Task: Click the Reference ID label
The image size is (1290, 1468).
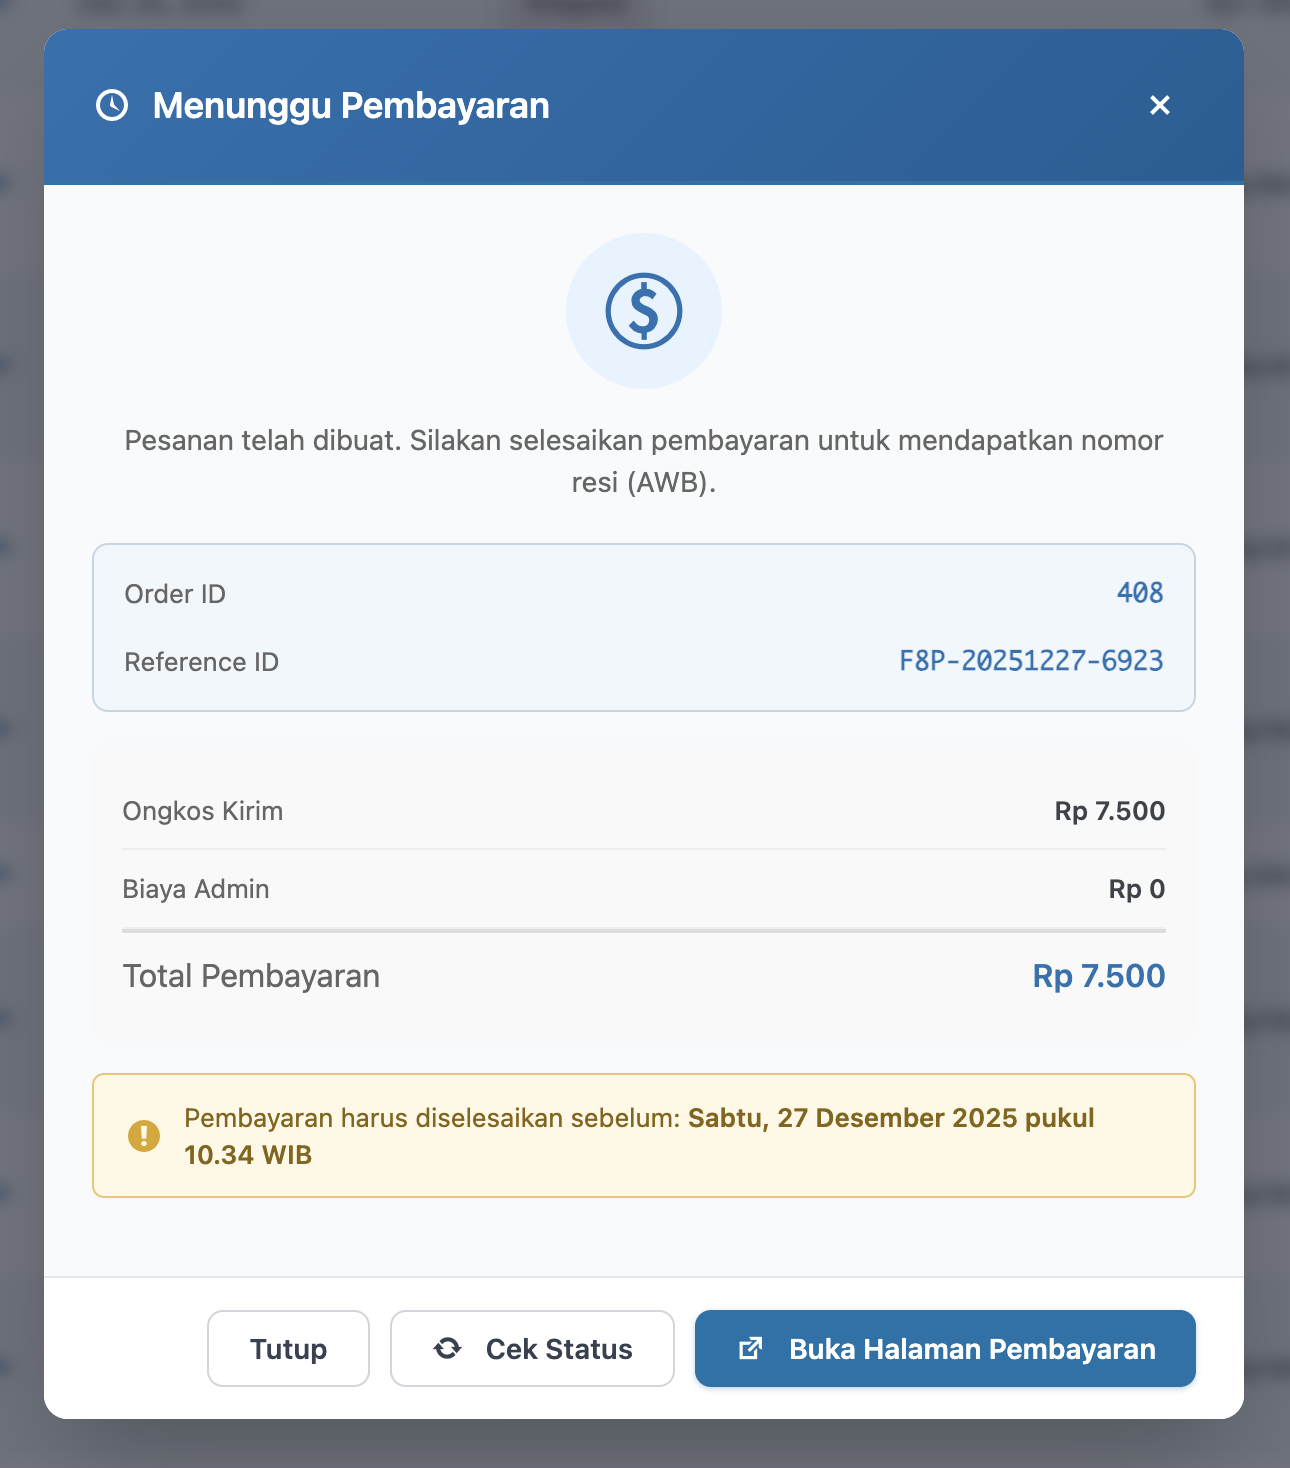Action: click(202, 662)
